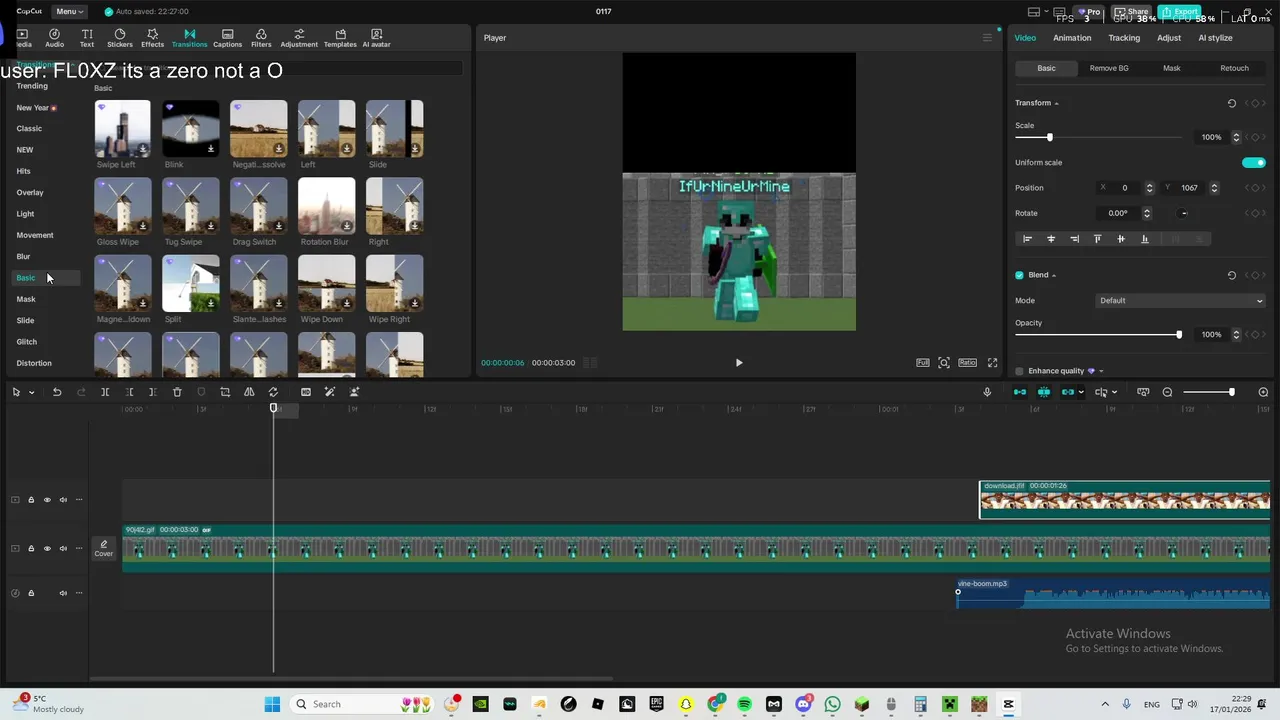Open the Blend Mode dropdown
1280x720 pixels.
pyautogui.click(x=1181, y=300)
